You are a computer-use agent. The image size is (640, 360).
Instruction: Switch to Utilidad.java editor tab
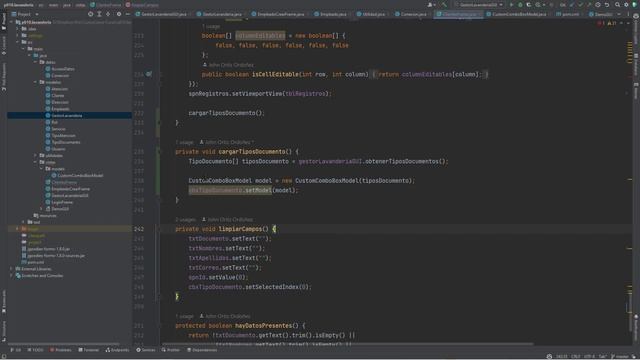coord(371,14)
